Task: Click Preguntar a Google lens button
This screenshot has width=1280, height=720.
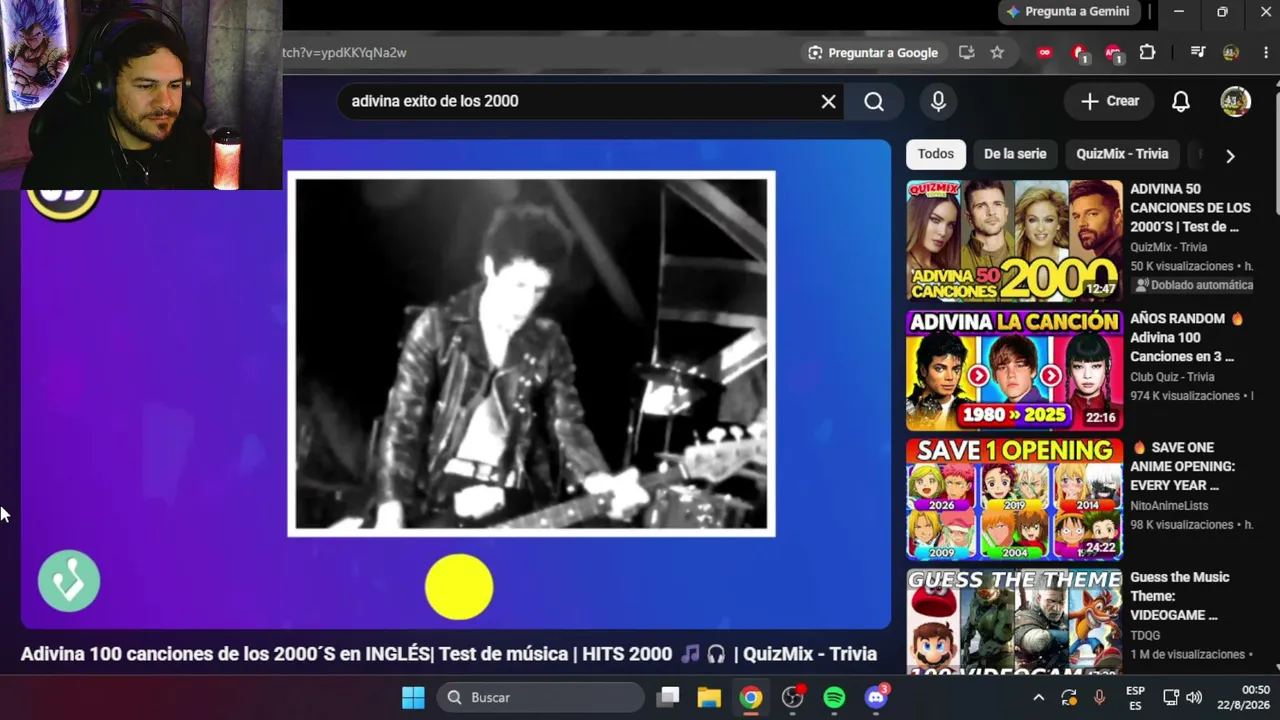Action: point(873,53)
